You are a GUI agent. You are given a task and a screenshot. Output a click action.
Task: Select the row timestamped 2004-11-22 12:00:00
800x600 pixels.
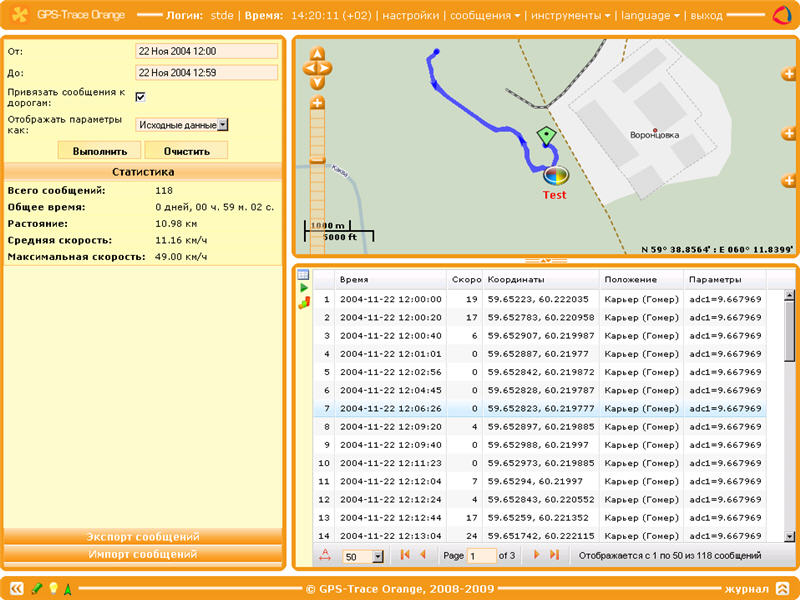(539, 299)
